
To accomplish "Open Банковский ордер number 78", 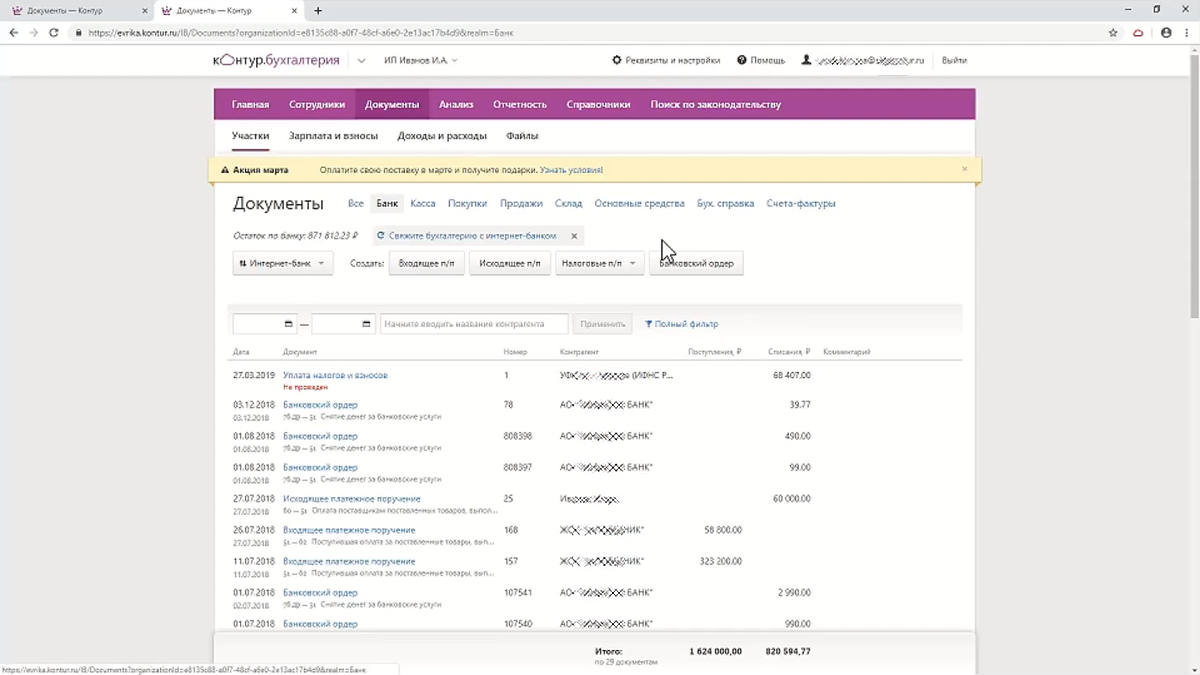I will pyautogui.click(x=320, y=405).
